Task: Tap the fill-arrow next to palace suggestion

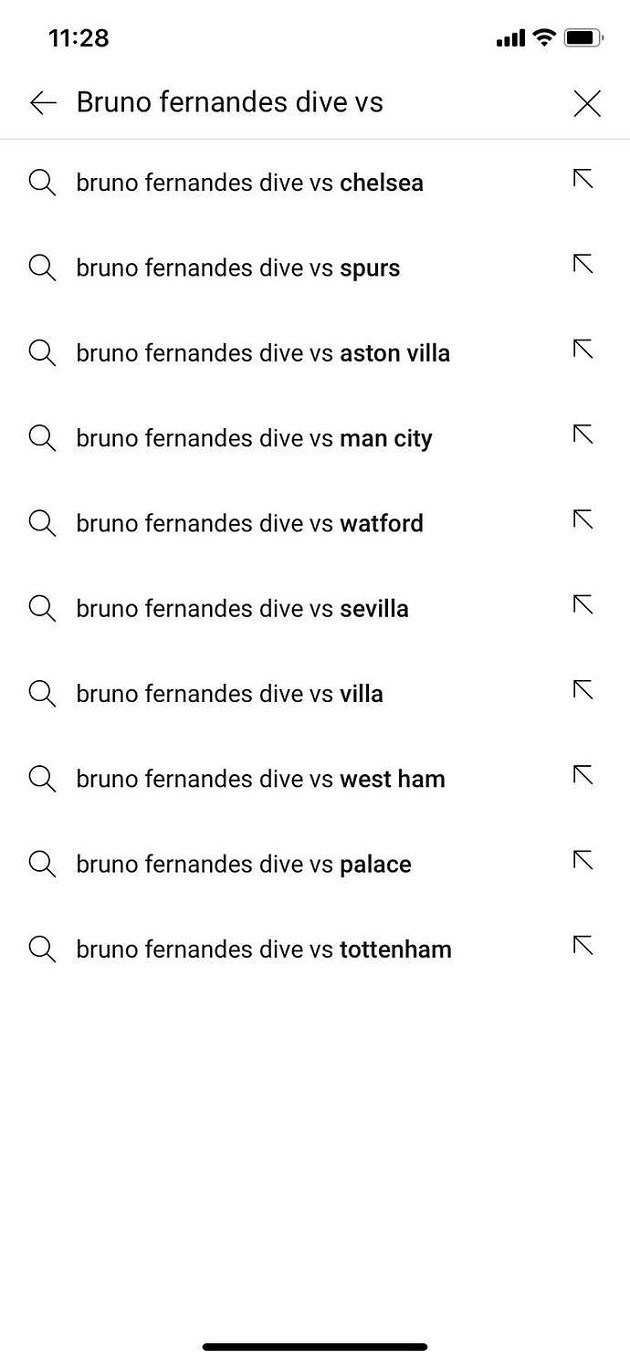Action: point(583,859)
